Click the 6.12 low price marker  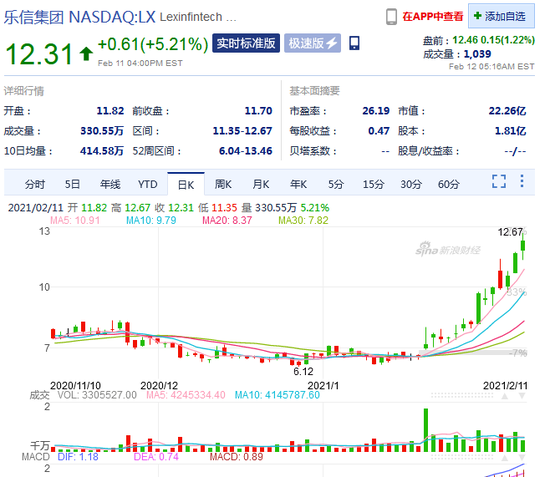pos(303,371)
